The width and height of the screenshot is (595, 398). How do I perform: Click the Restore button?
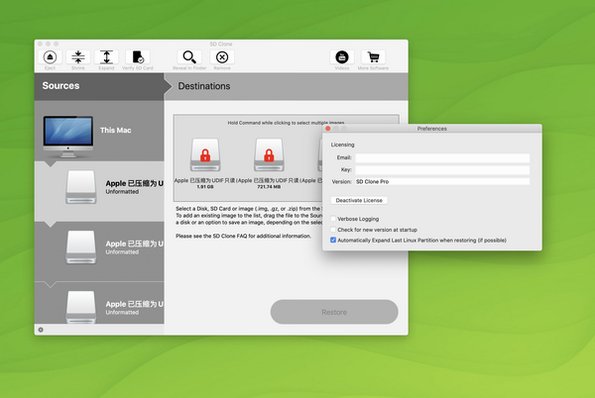tap(334, 312)
